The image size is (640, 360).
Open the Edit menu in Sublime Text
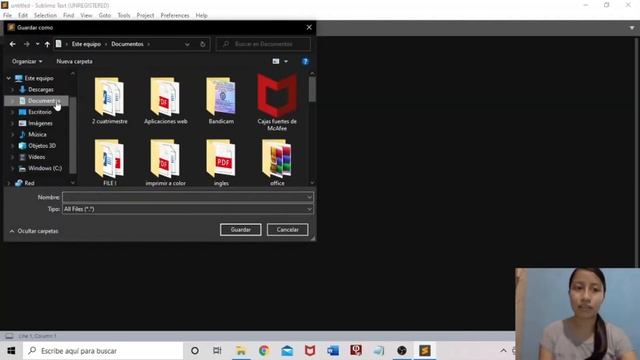23,16
